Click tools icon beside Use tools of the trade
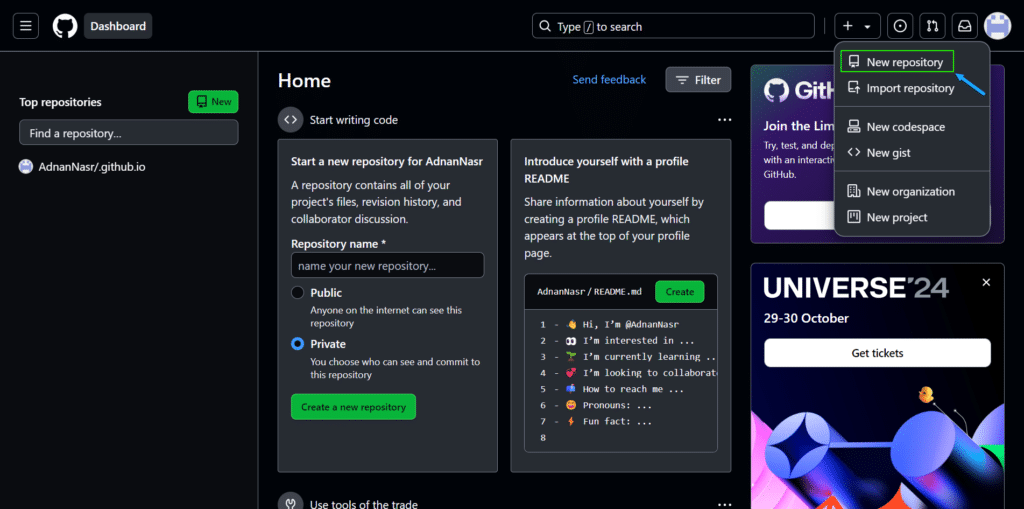The image size is (1024, 509). 291,504
